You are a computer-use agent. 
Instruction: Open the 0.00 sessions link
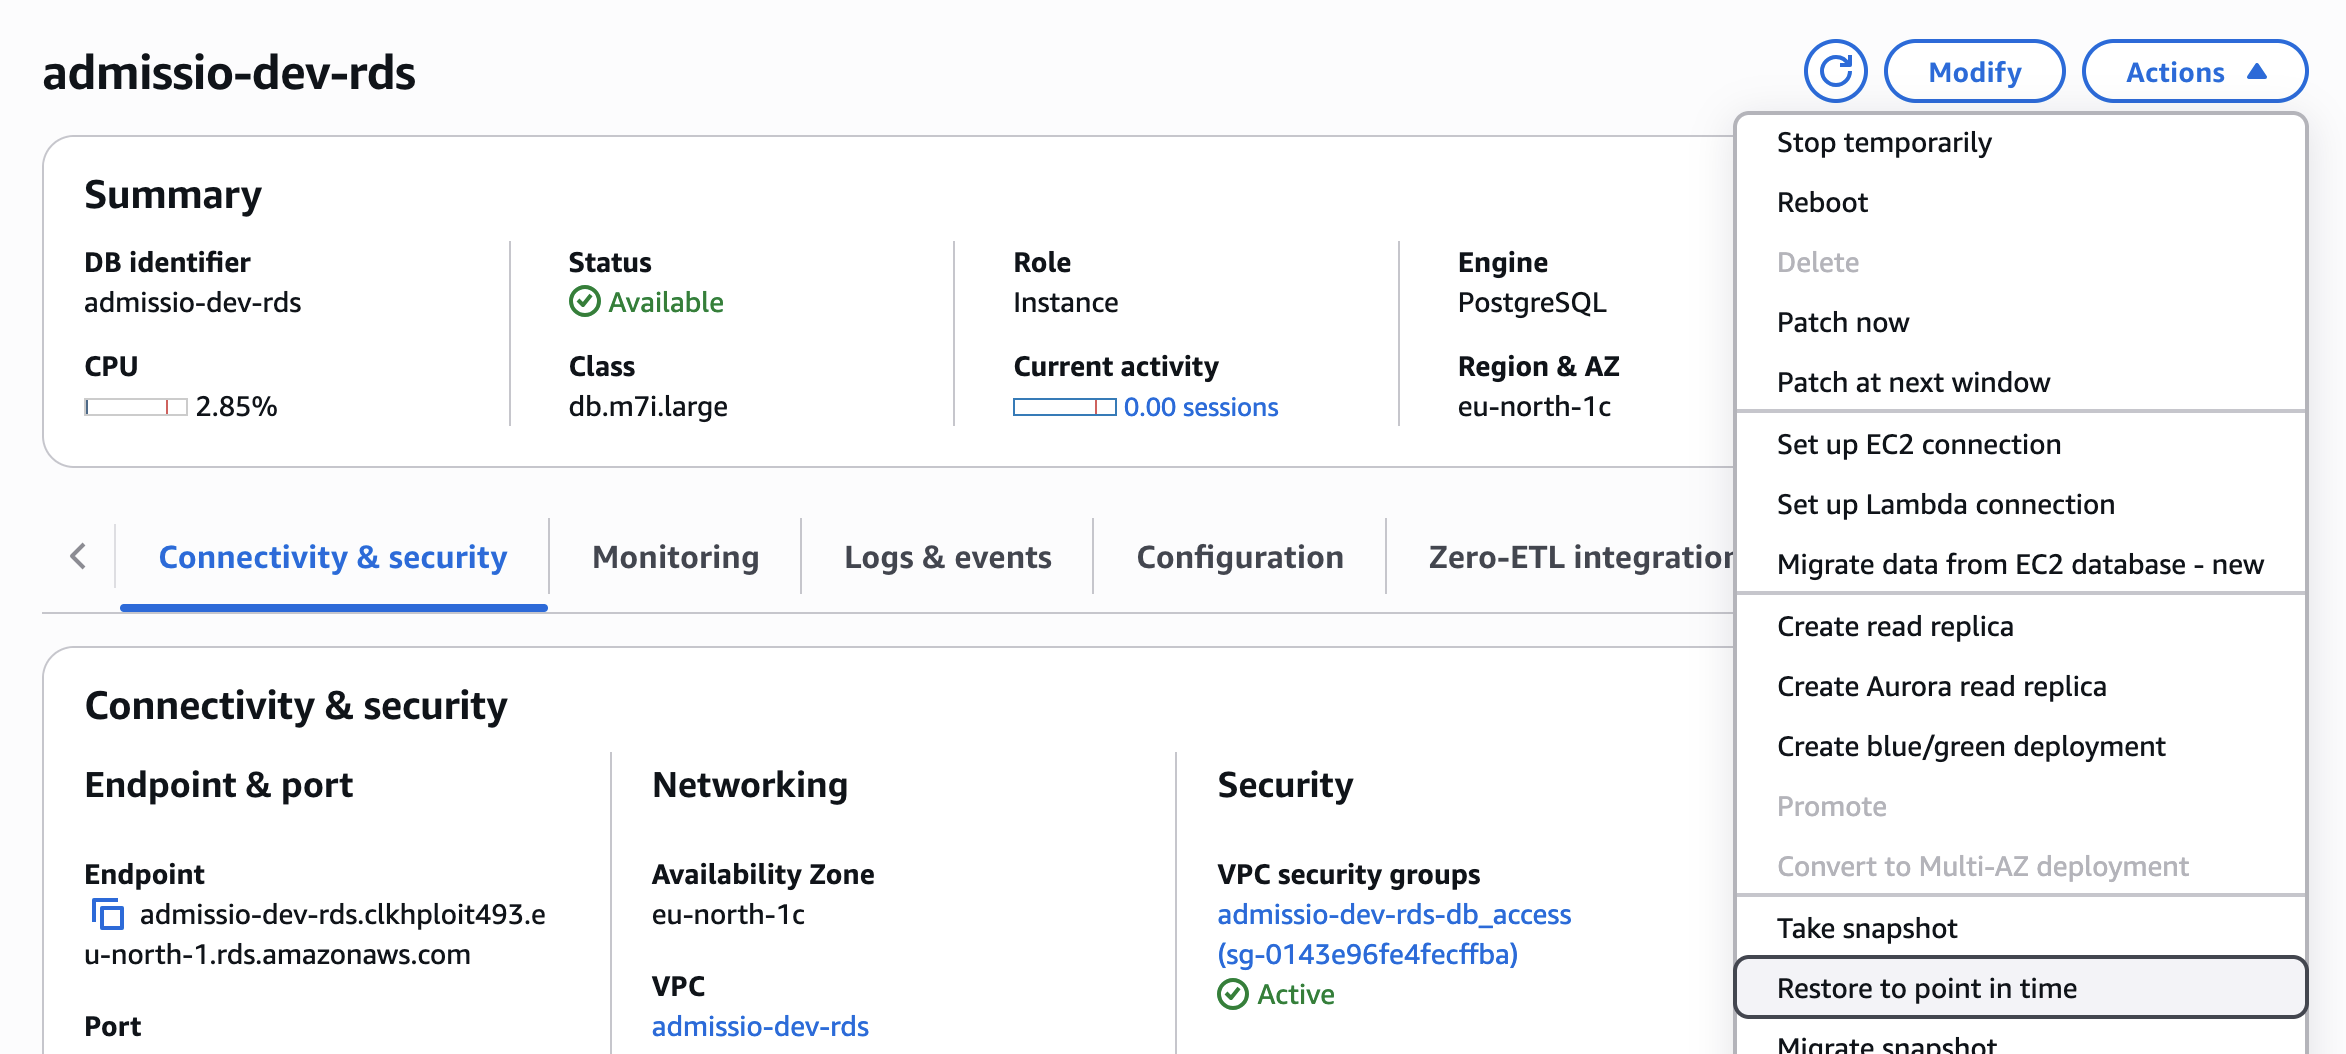tap(1200, 407)
